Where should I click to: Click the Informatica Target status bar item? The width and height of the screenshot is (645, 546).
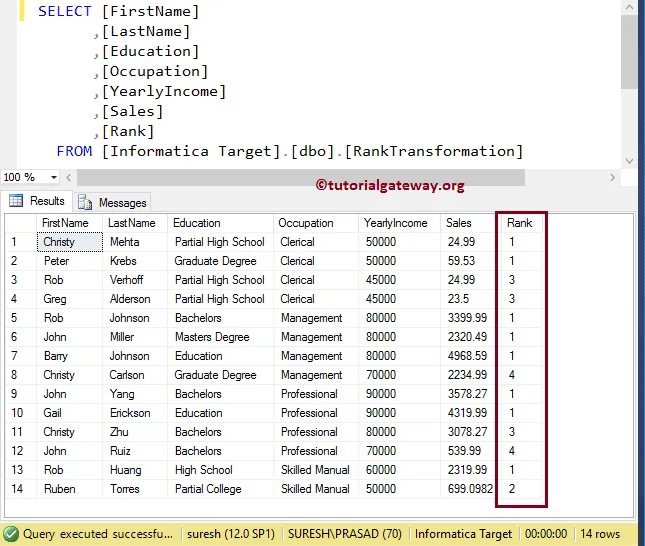point(464,534)
